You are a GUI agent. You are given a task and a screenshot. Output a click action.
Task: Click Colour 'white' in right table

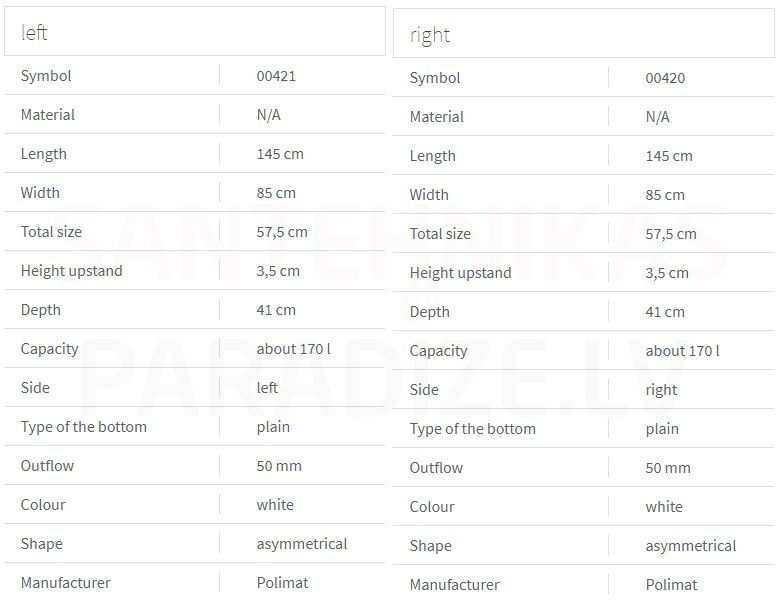coord(664,507)
